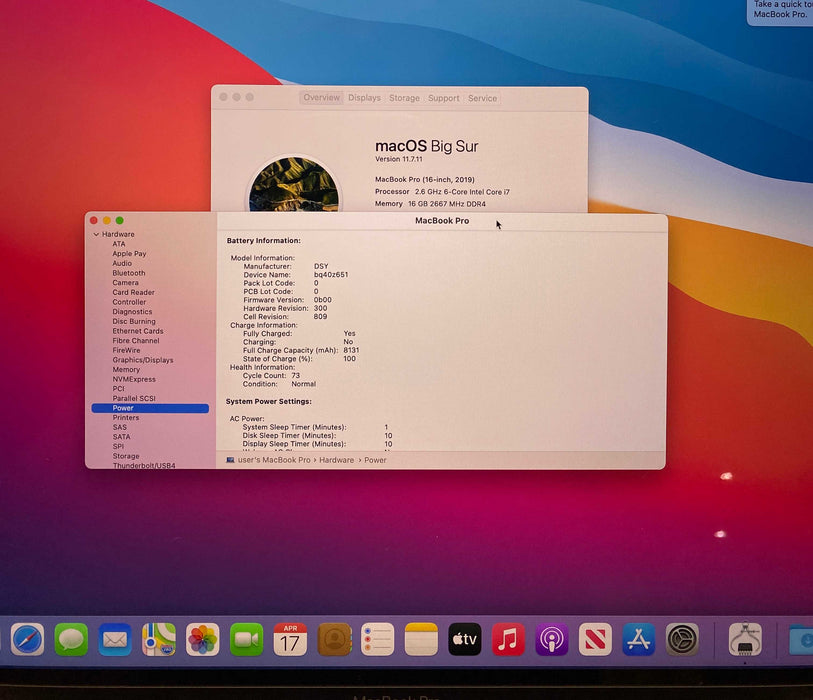Click Hardware in path bar

pyautogui.click(x=337, y=460)
